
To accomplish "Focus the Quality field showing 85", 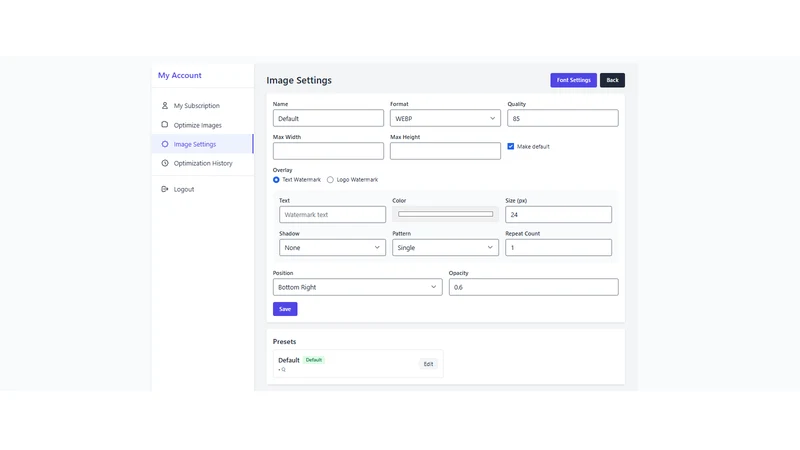I will tap(563, 118).
